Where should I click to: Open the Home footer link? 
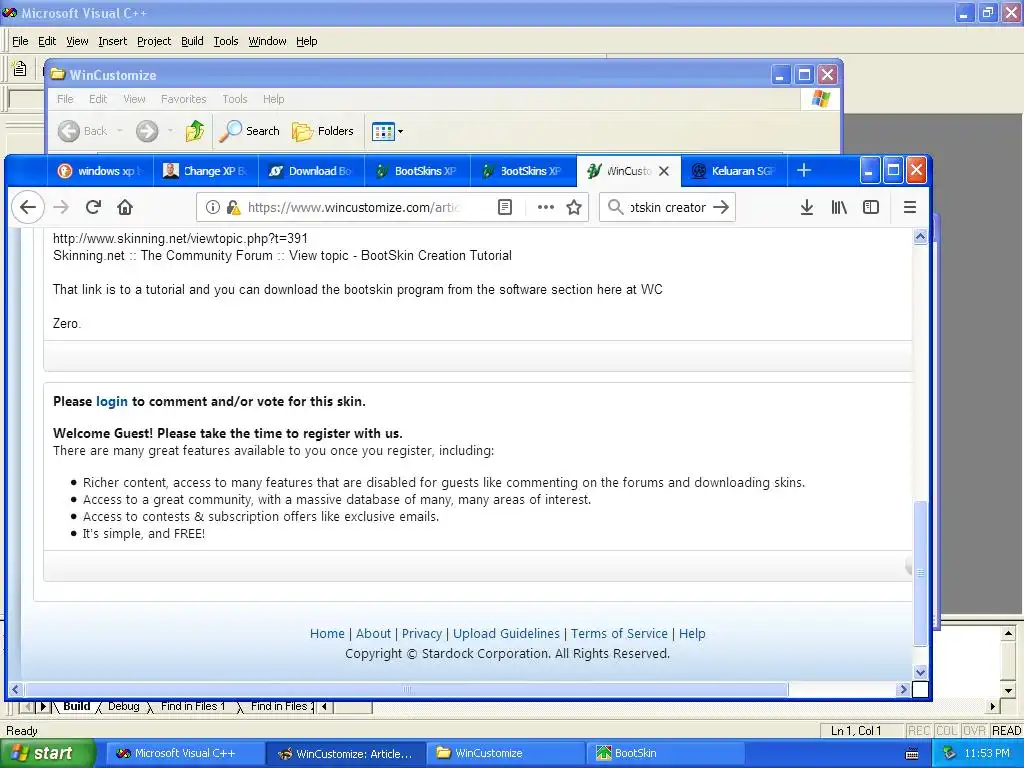point(327,633)
